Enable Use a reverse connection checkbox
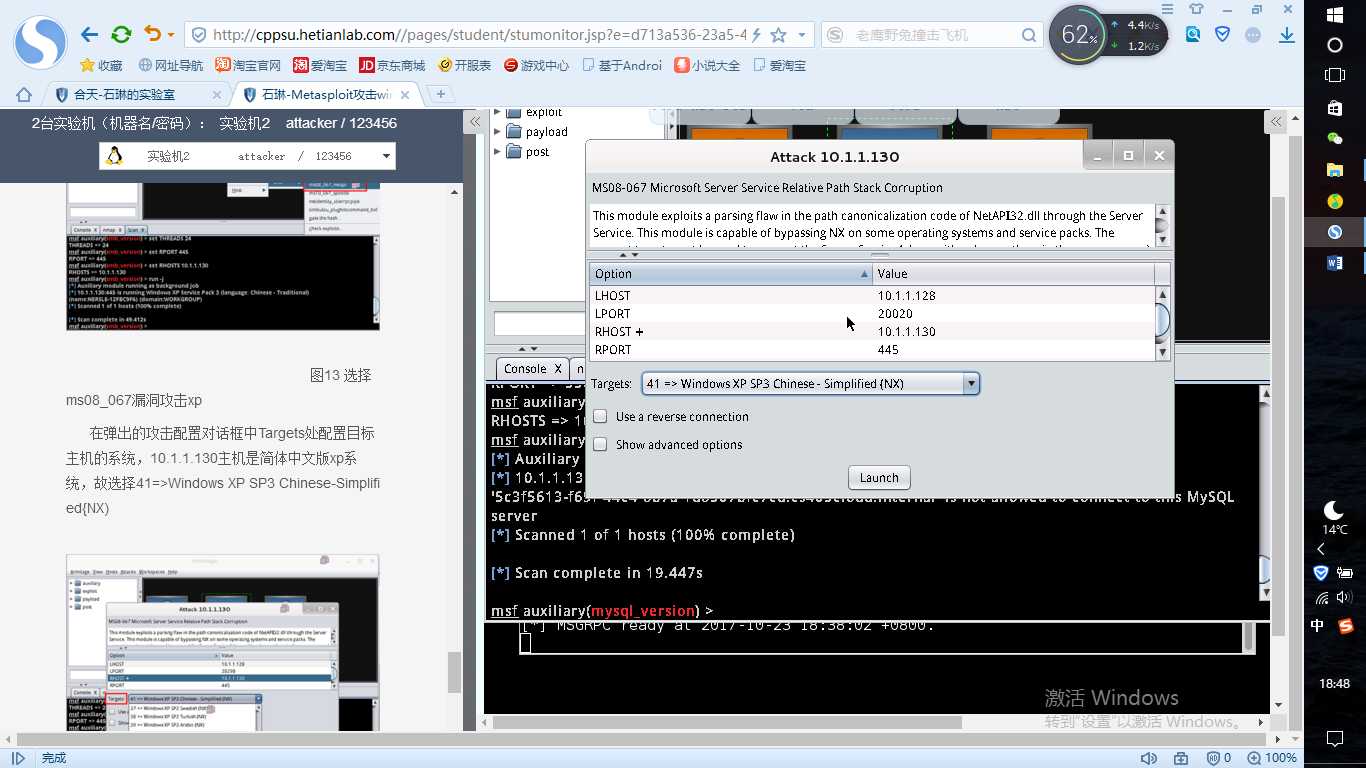The width and height of the screenshot is (1366, 768). [x=600, y=416]
